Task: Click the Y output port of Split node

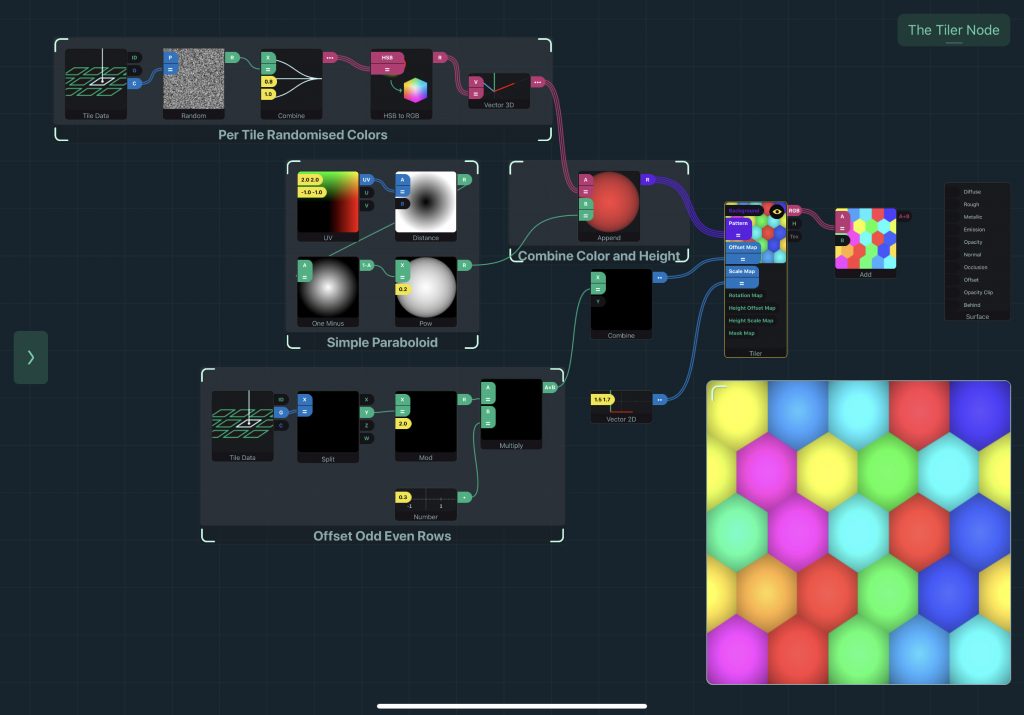Action: [x=366, y=412]
